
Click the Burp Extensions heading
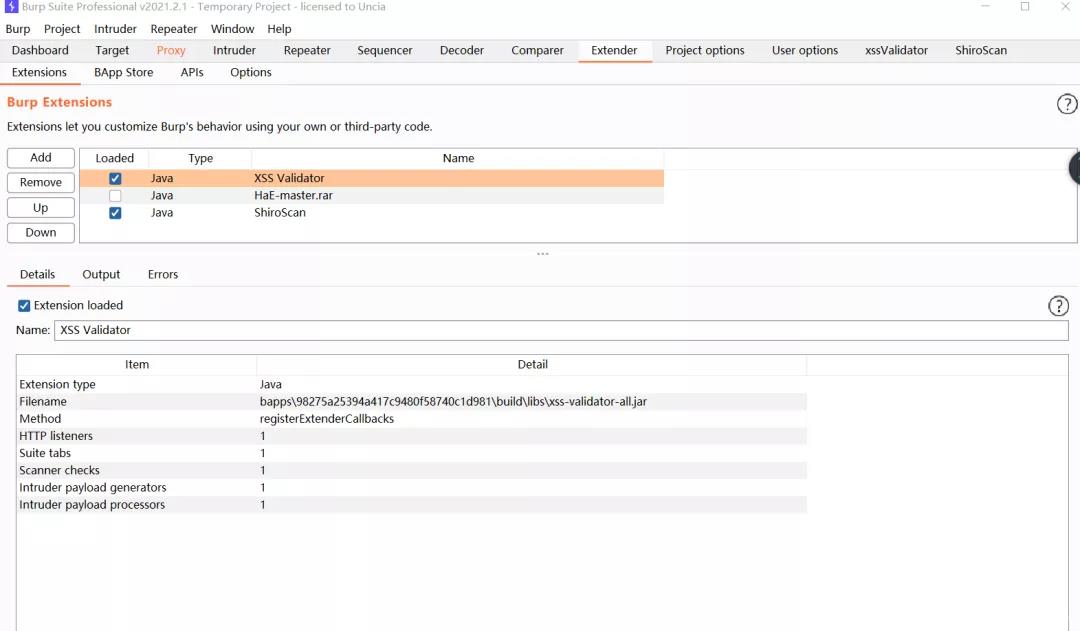pos(59,102)
